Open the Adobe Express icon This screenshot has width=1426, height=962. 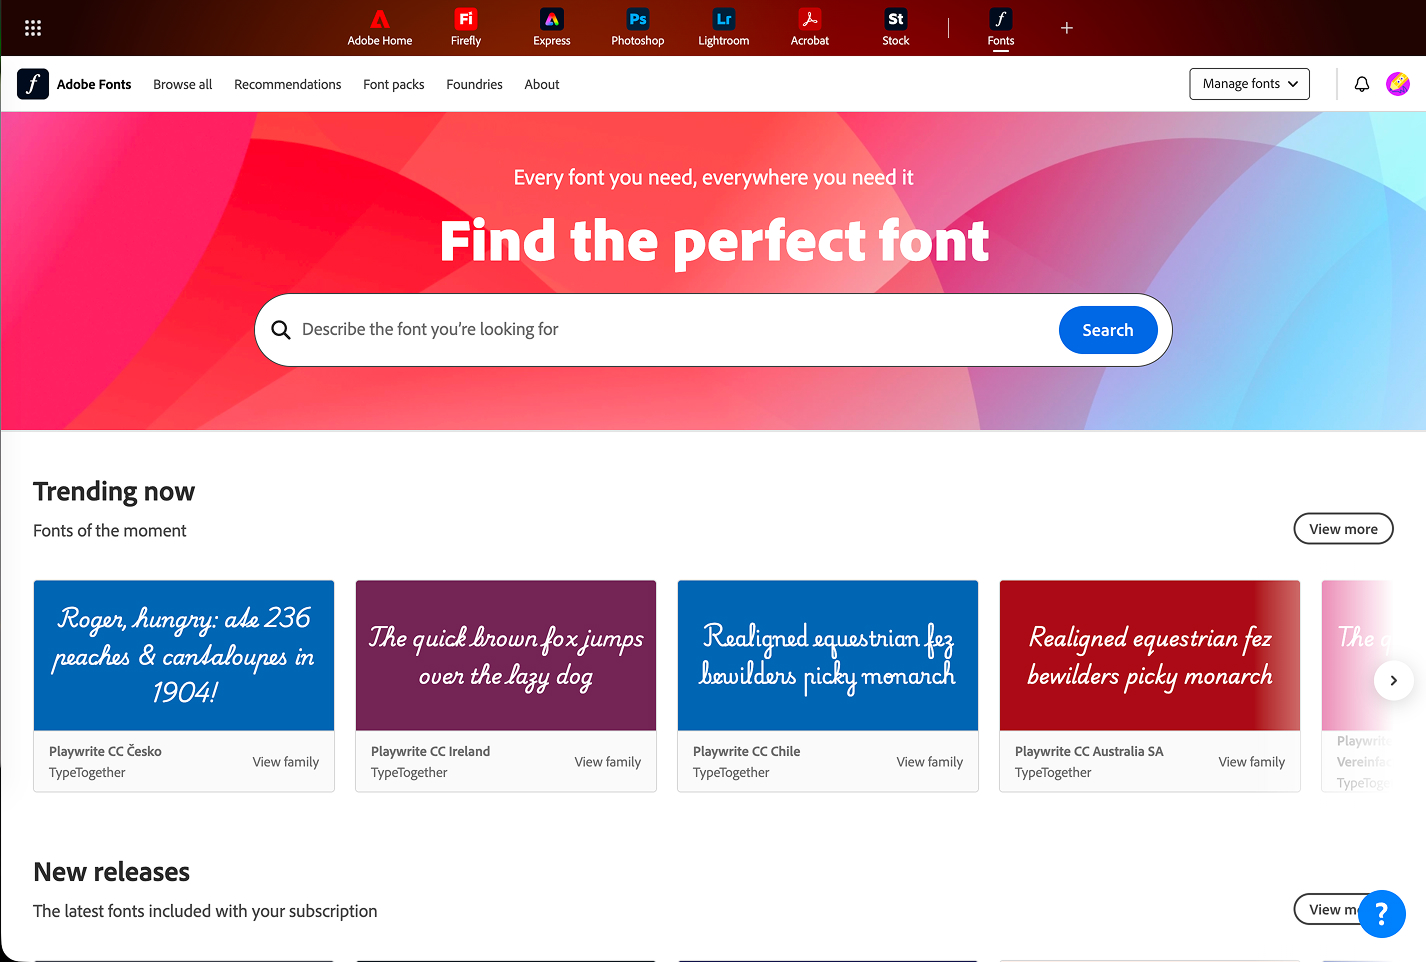pyautogui.click(x=551, y=17)
